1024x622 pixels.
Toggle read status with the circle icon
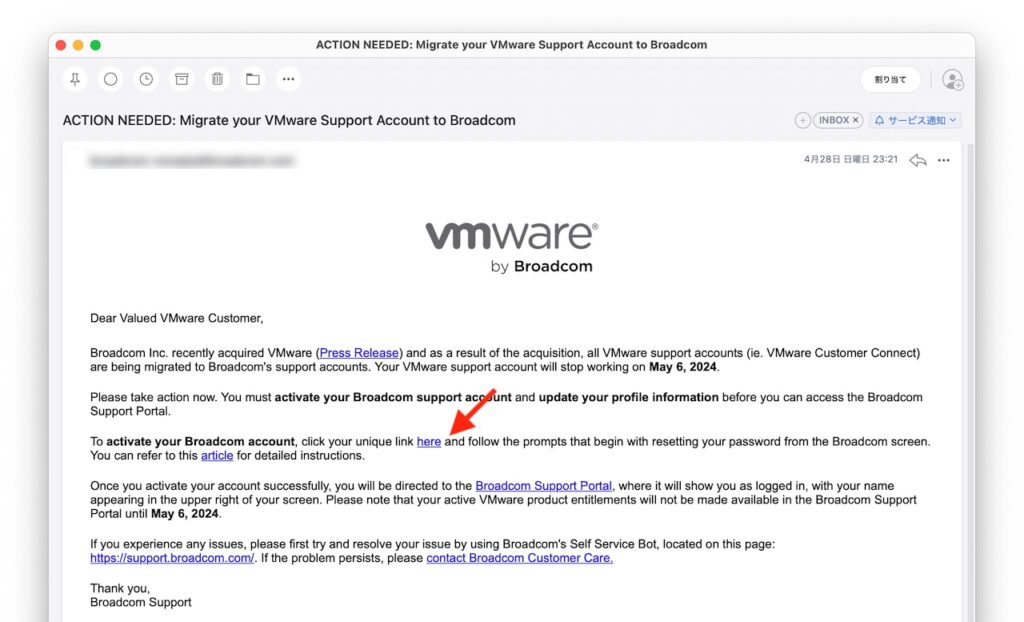[x=110, y=79]
